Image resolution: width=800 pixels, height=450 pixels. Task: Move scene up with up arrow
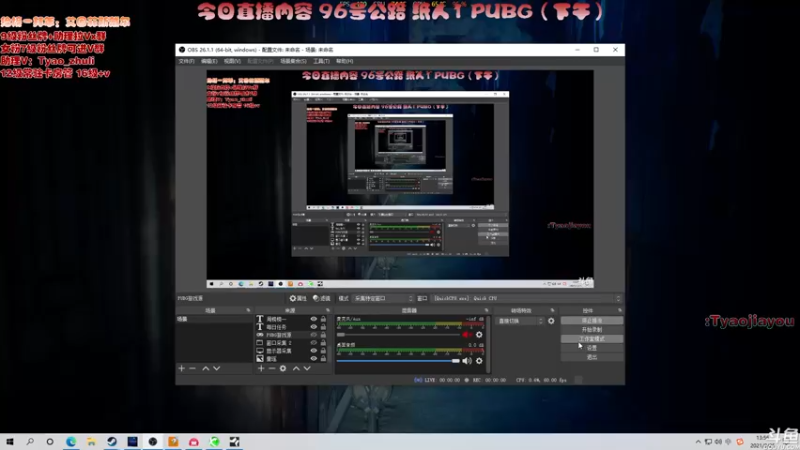click(x=206, y=368)
